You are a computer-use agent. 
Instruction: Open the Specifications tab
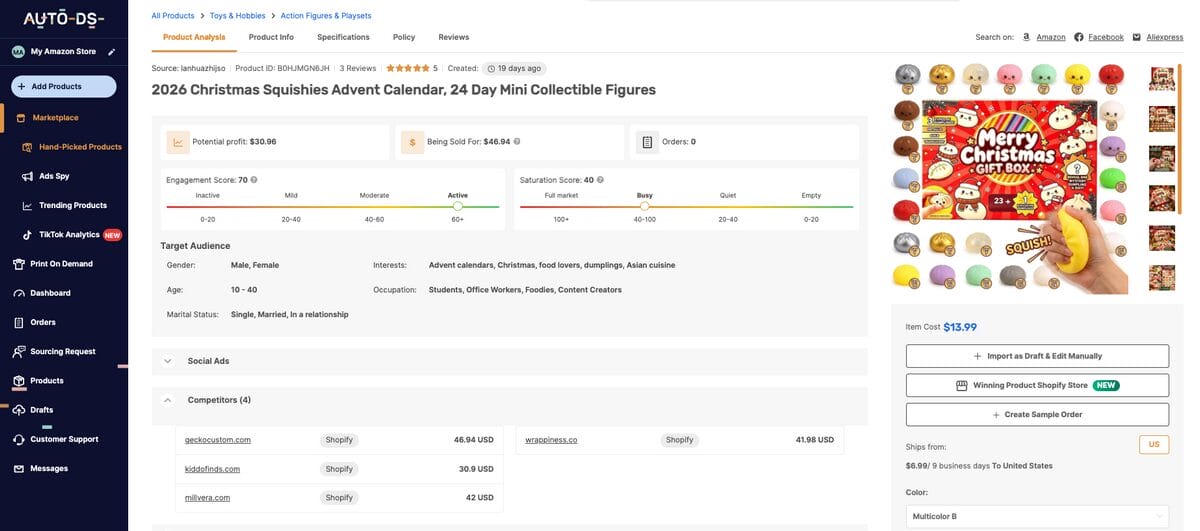click(343, 37)
